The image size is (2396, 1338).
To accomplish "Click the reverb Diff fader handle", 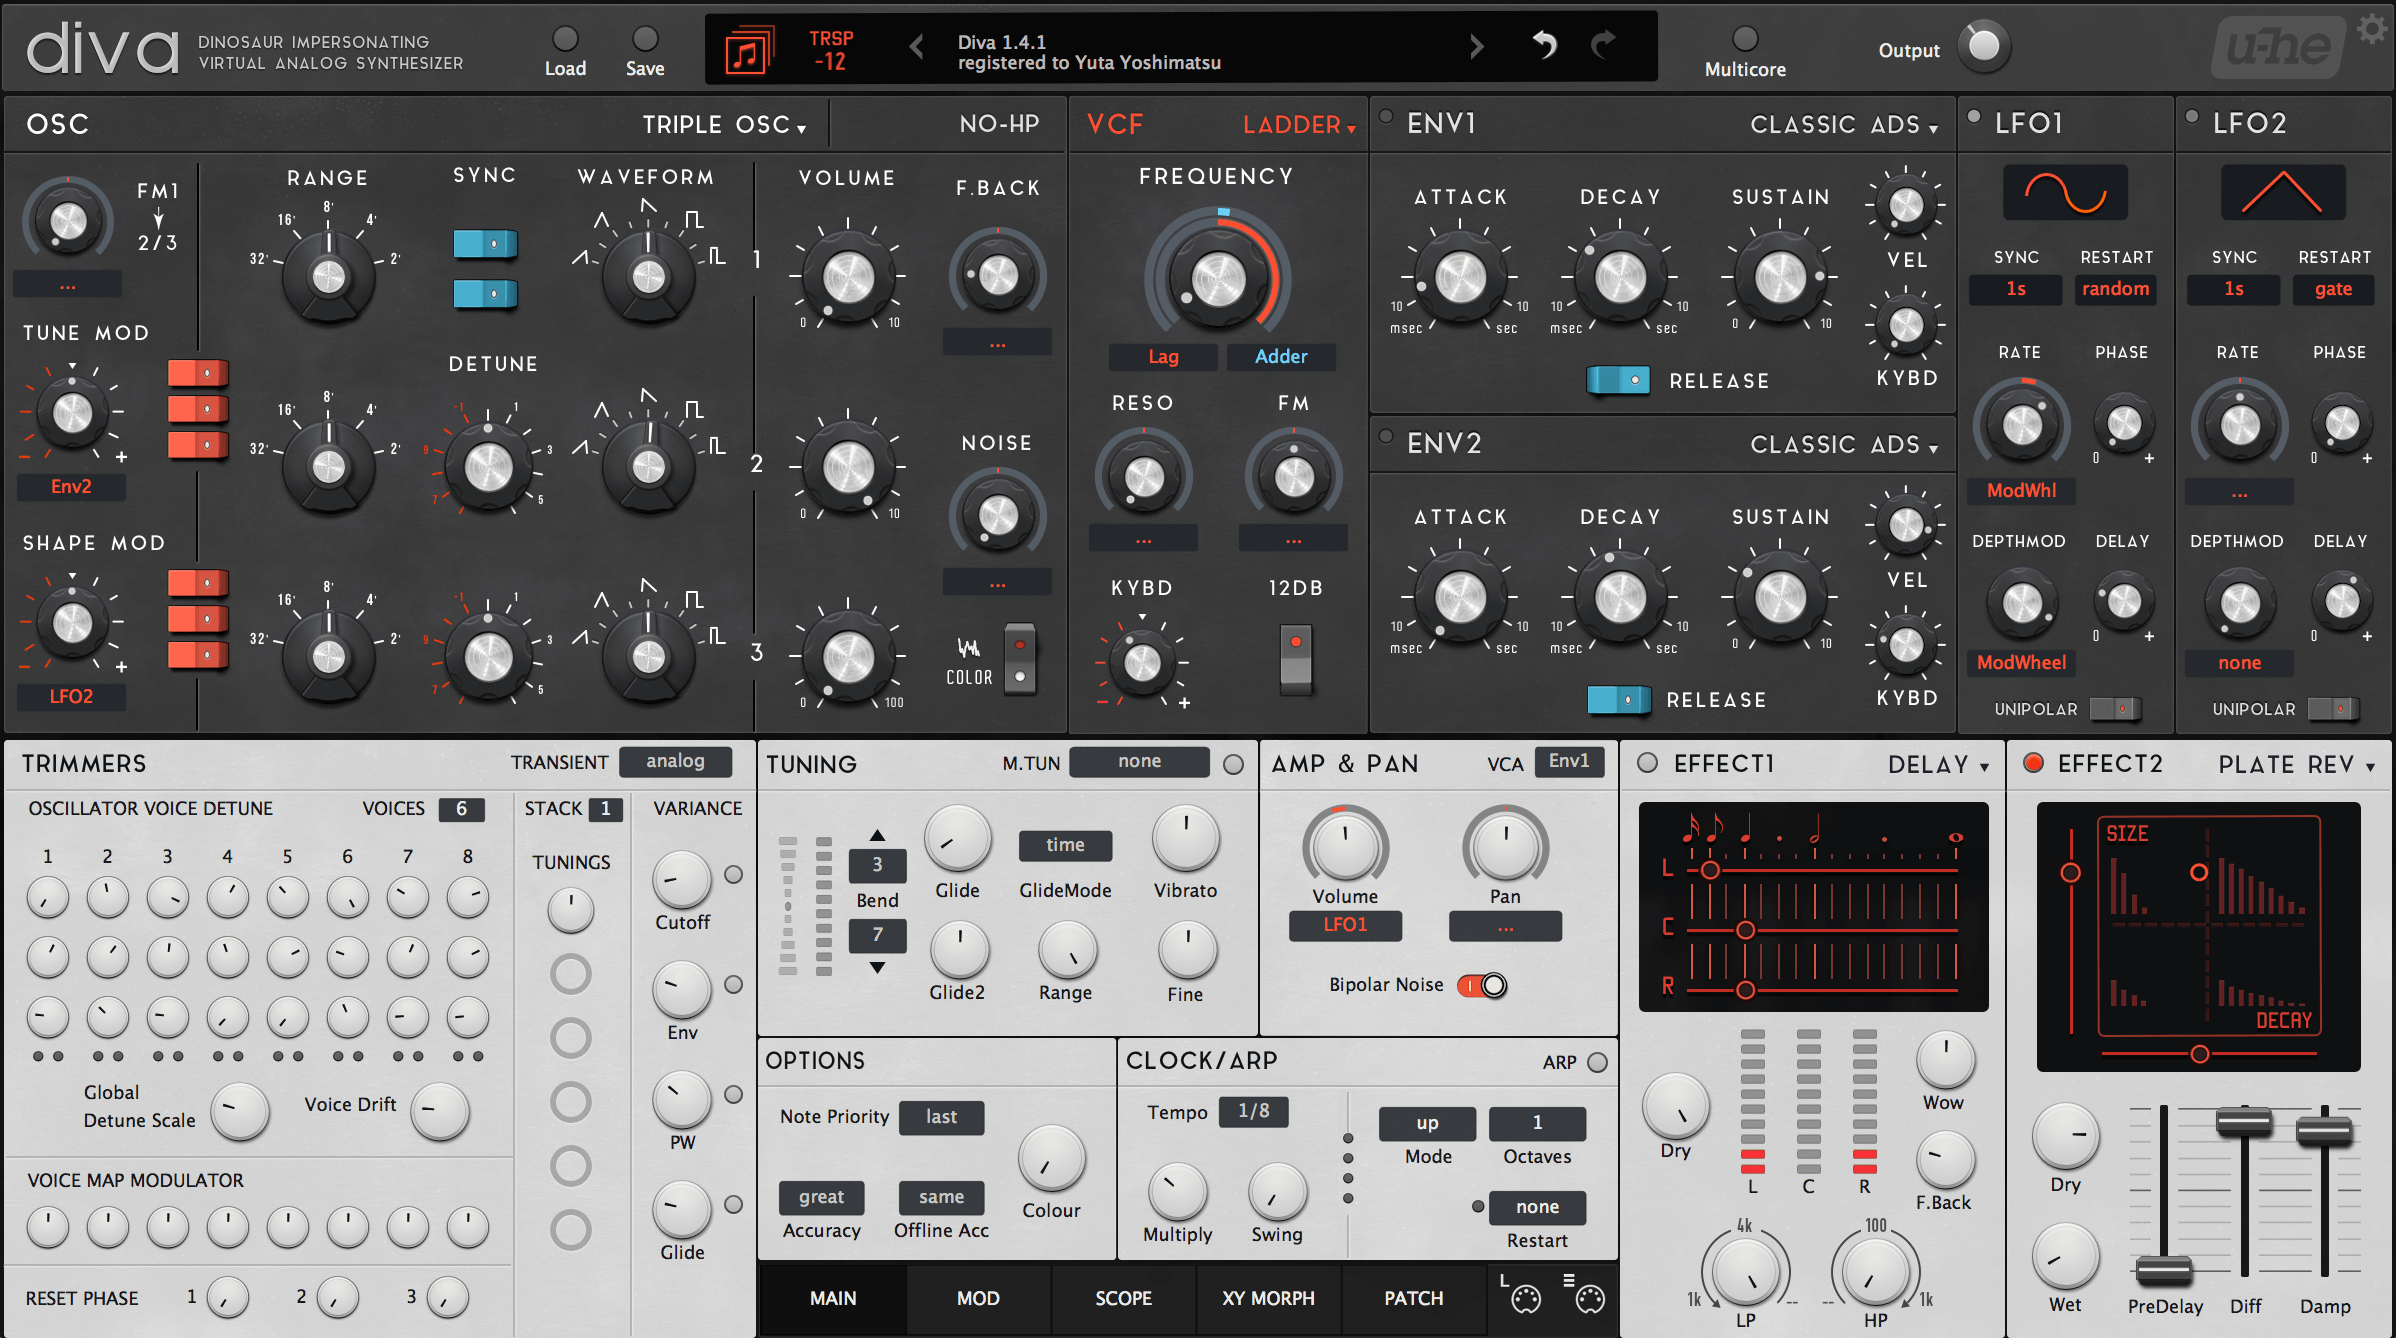I will click(x=2244, y=1122).
